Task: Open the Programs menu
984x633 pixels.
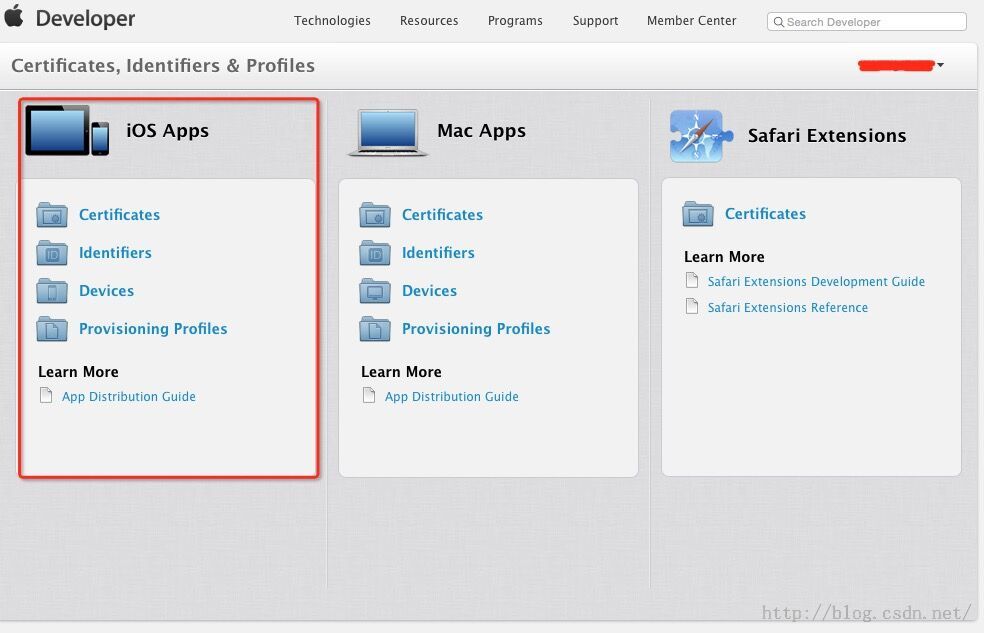Action: pyautogui.click(x=515, y=21)
